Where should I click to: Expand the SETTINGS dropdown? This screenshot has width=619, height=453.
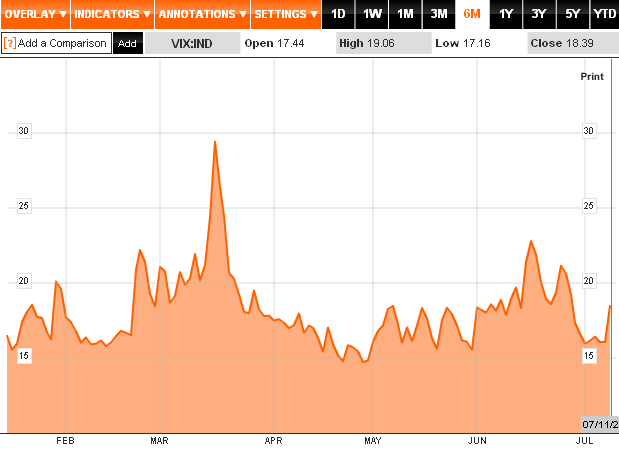pyautogui.click(x=285, y=14)
